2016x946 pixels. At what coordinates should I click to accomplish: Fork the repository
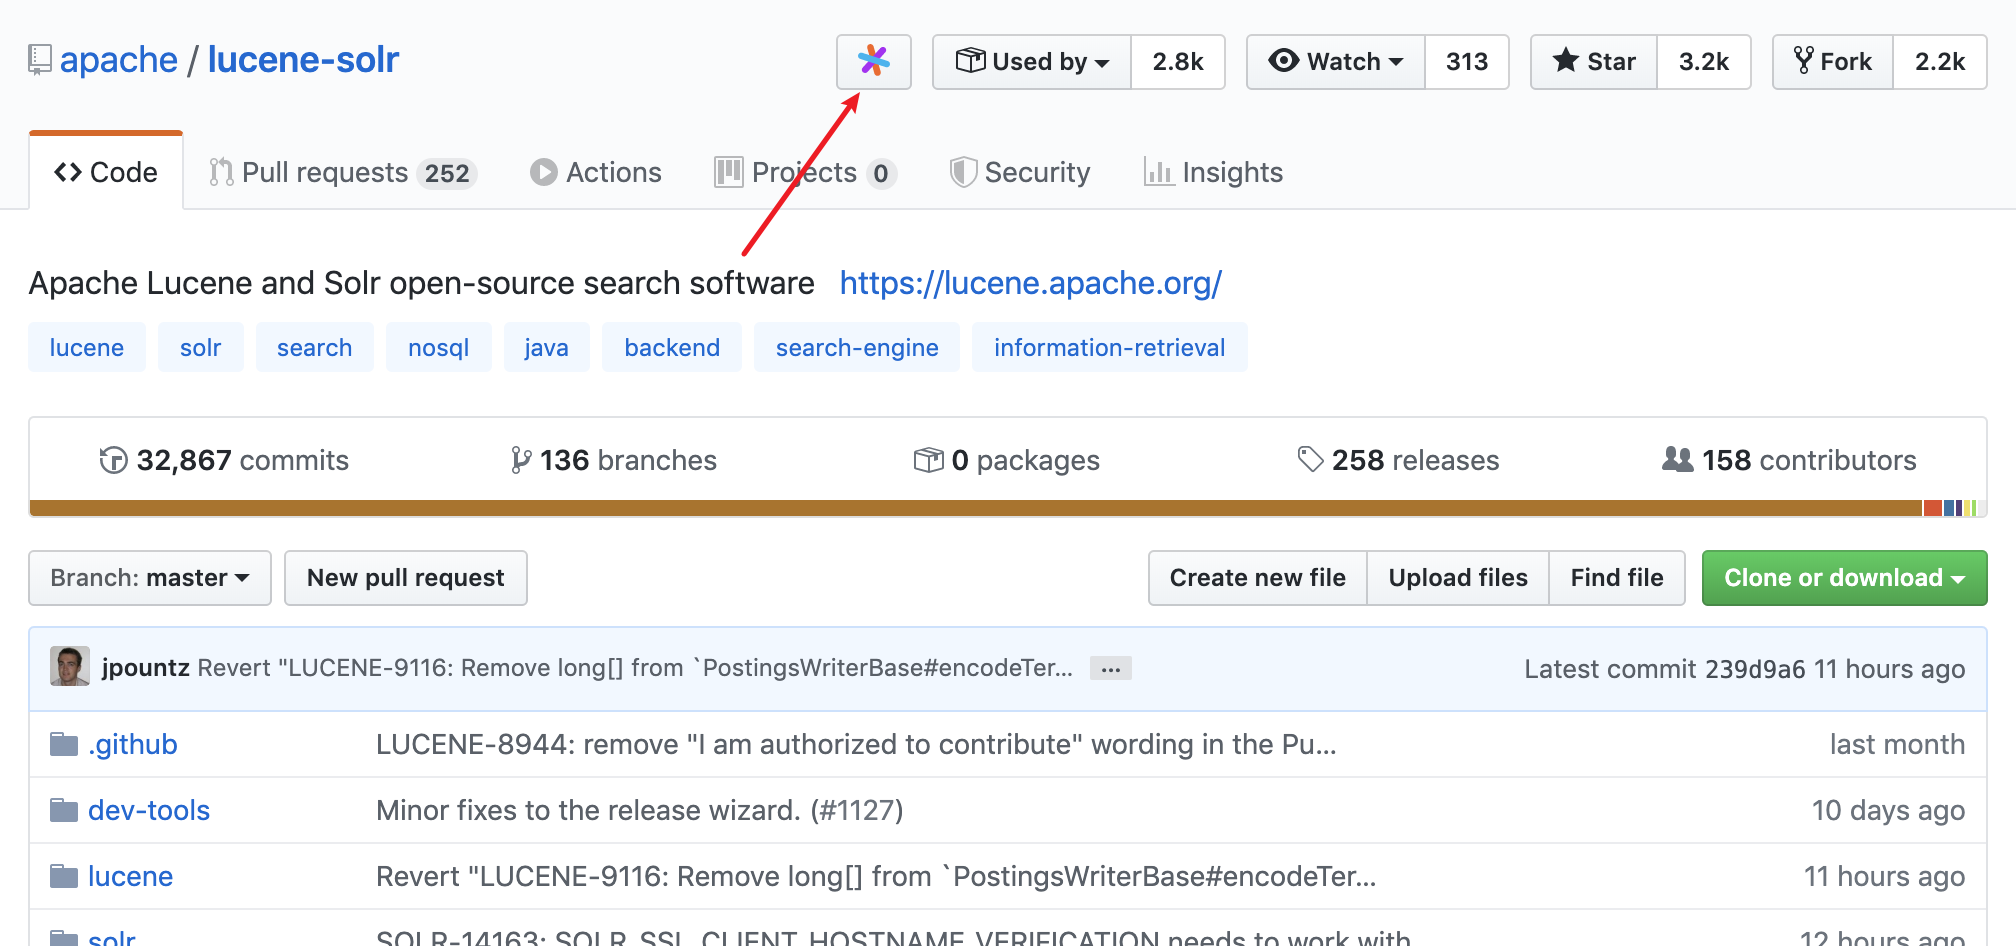pyautogui.click(x=1833, y=61)
